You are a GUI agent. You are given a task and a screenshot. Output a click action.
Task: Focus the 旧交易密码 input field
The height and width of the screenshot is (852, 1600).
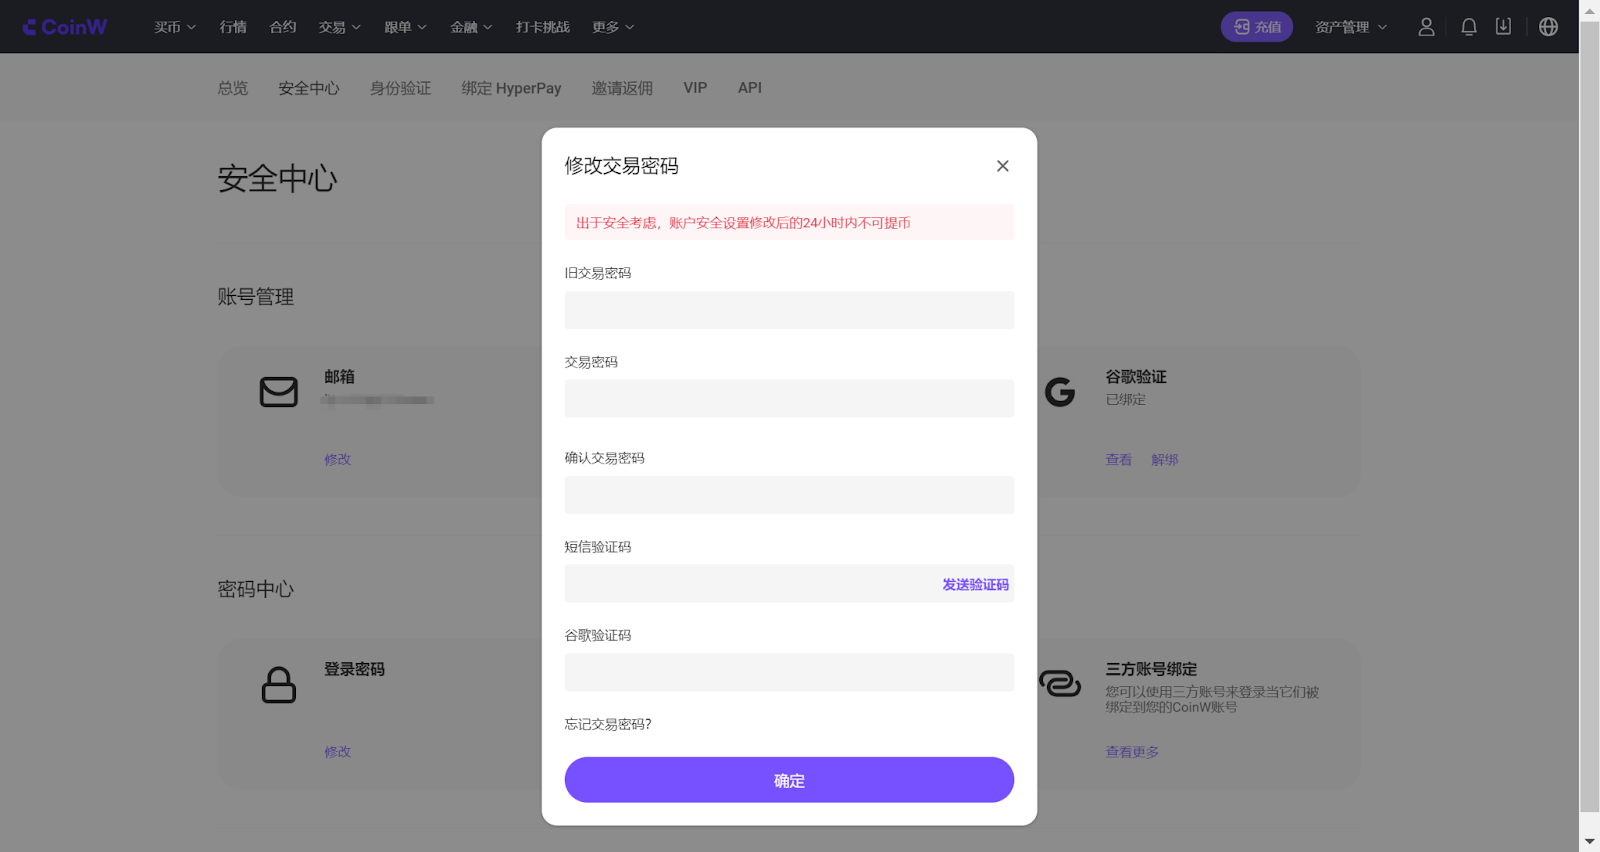coord(788,310)
